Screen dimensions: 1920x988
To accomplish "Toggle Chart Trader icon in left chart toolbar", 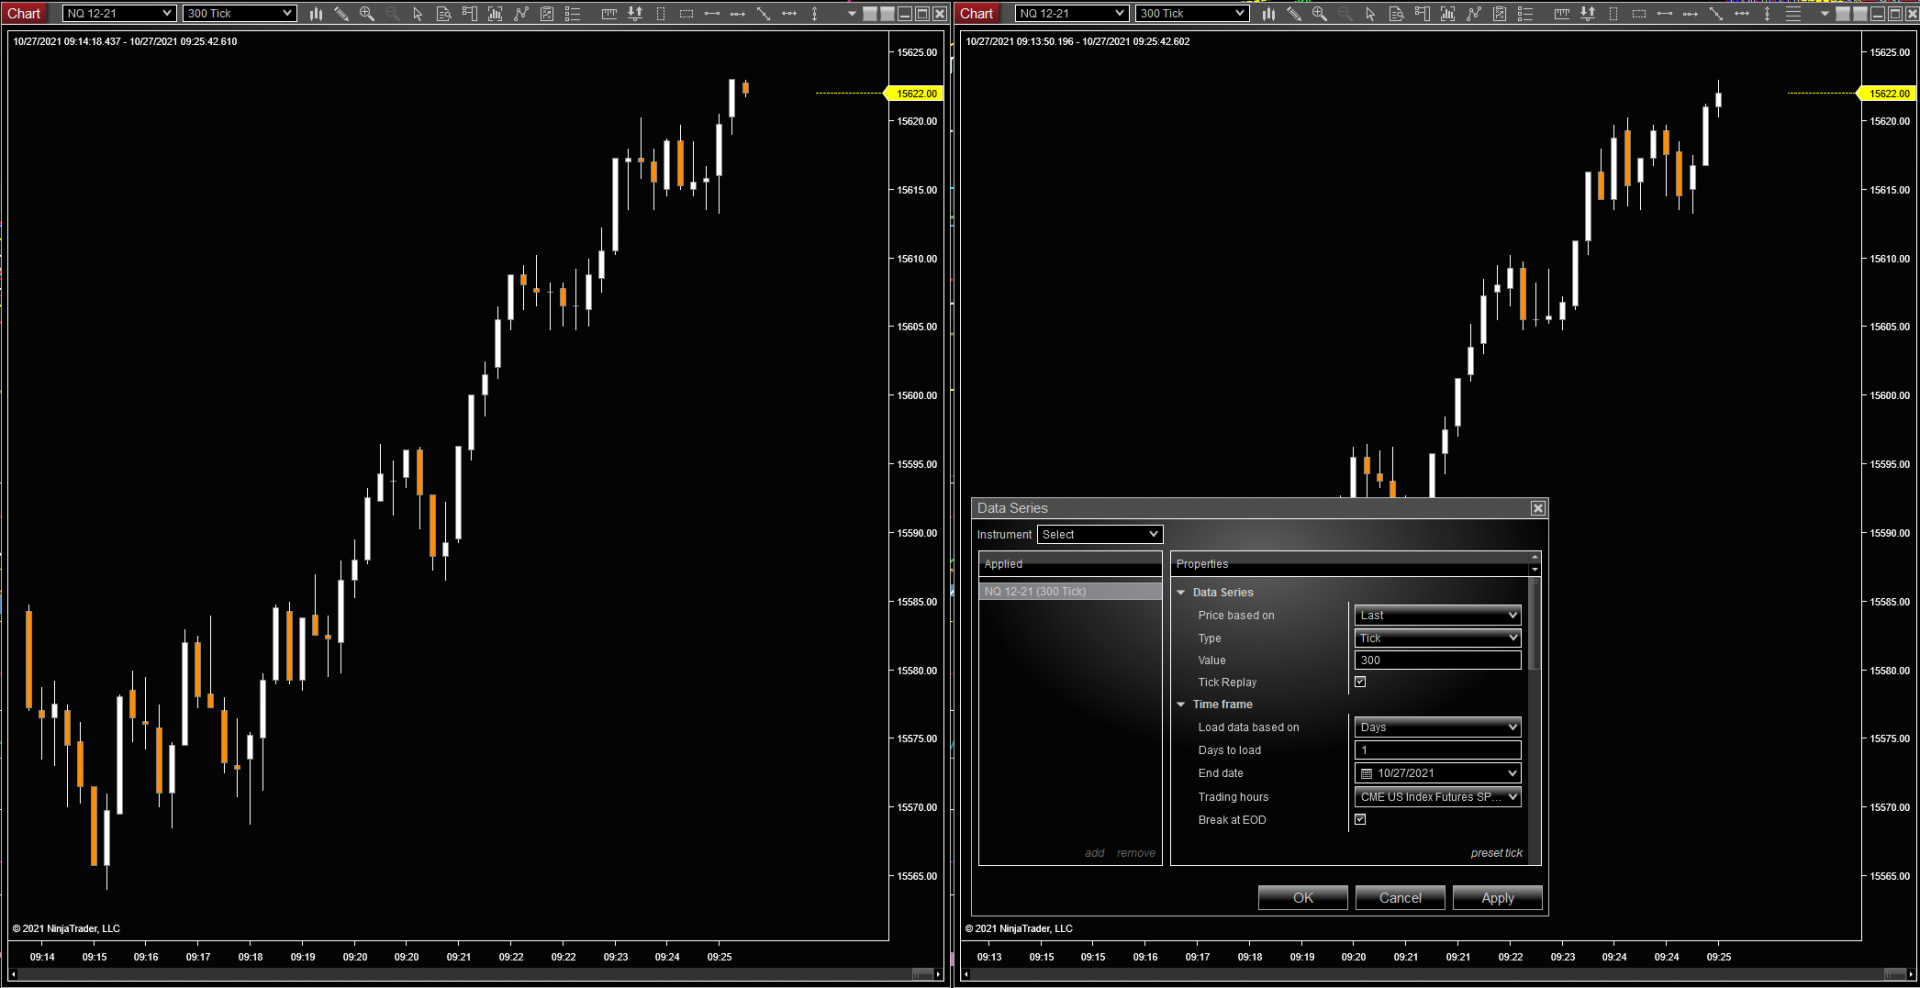I will pos(470,14).
